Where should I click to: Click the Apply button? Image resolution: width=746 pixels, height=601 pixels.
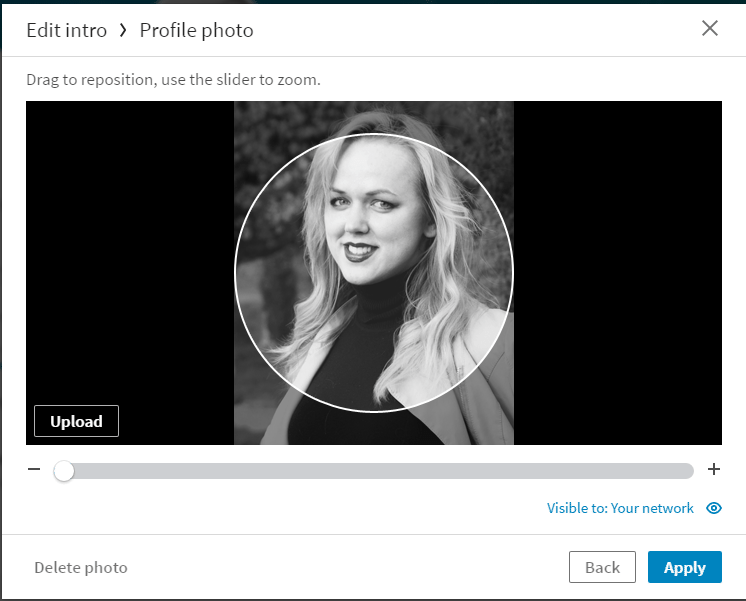click(685, 567)
